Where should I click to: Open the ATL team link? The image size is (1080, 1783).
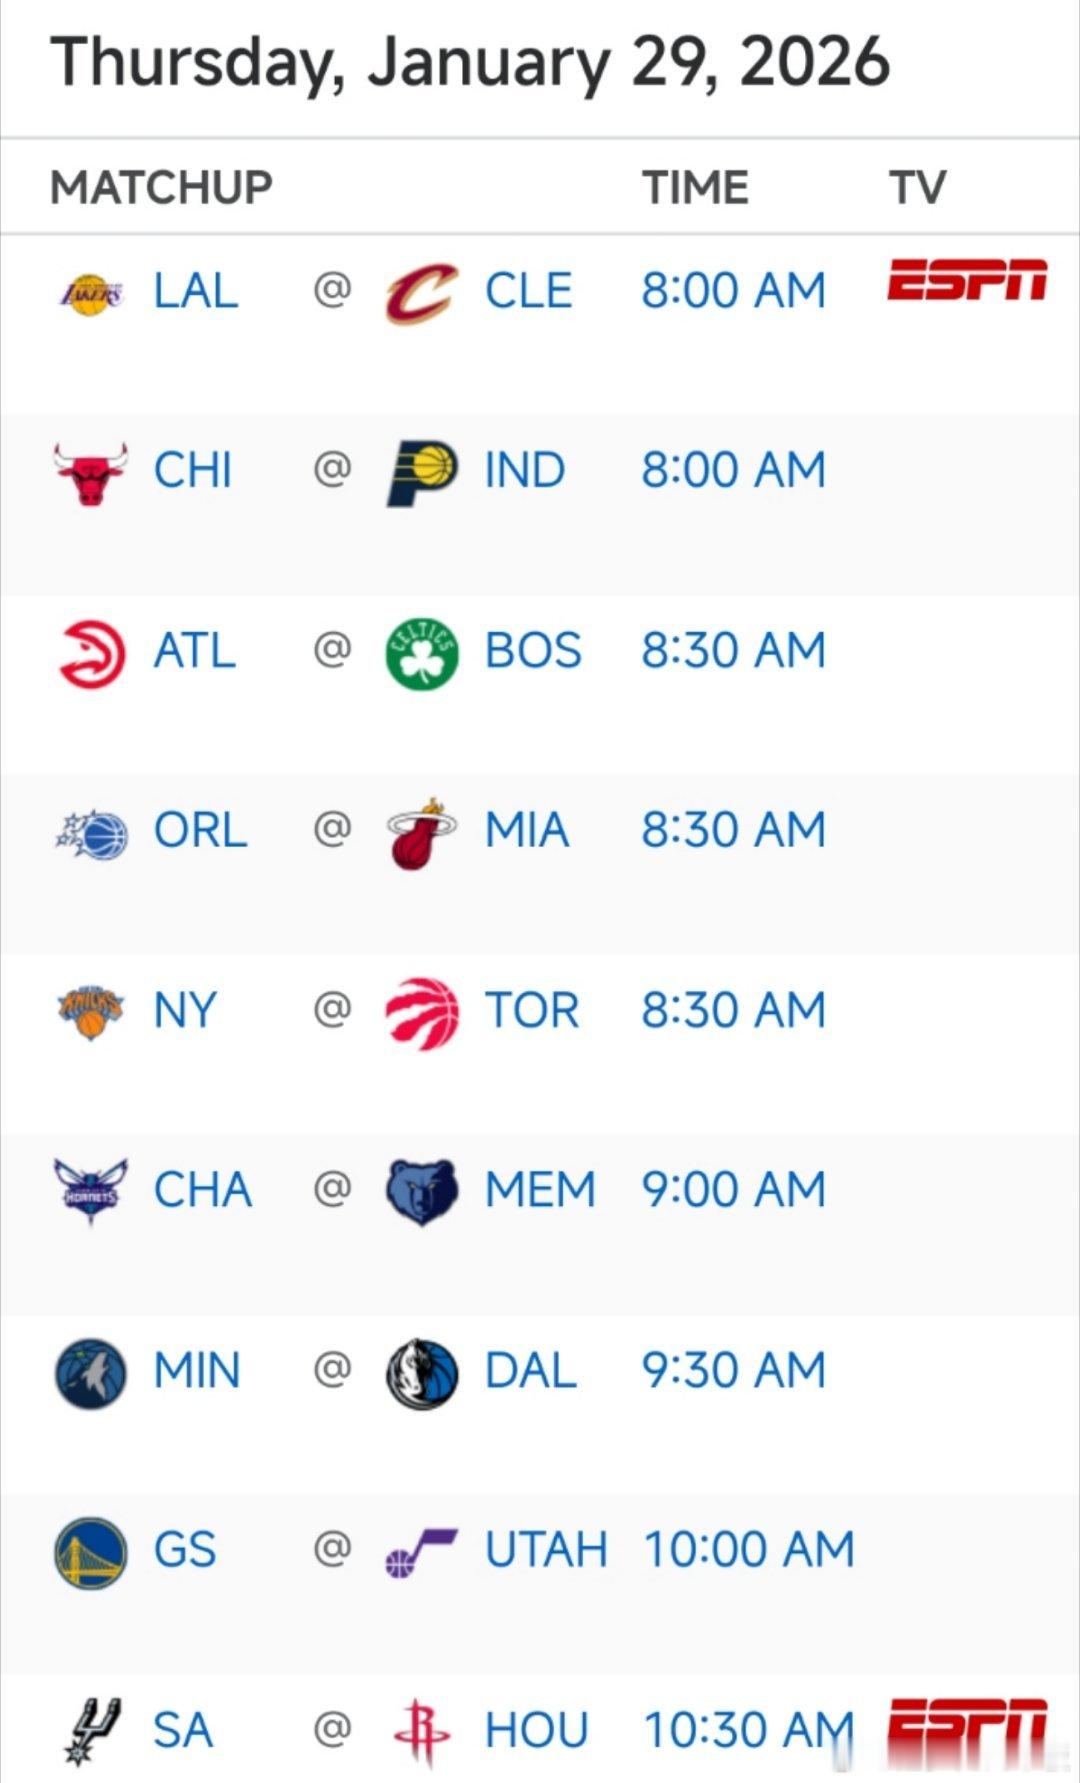coord(194,651)
